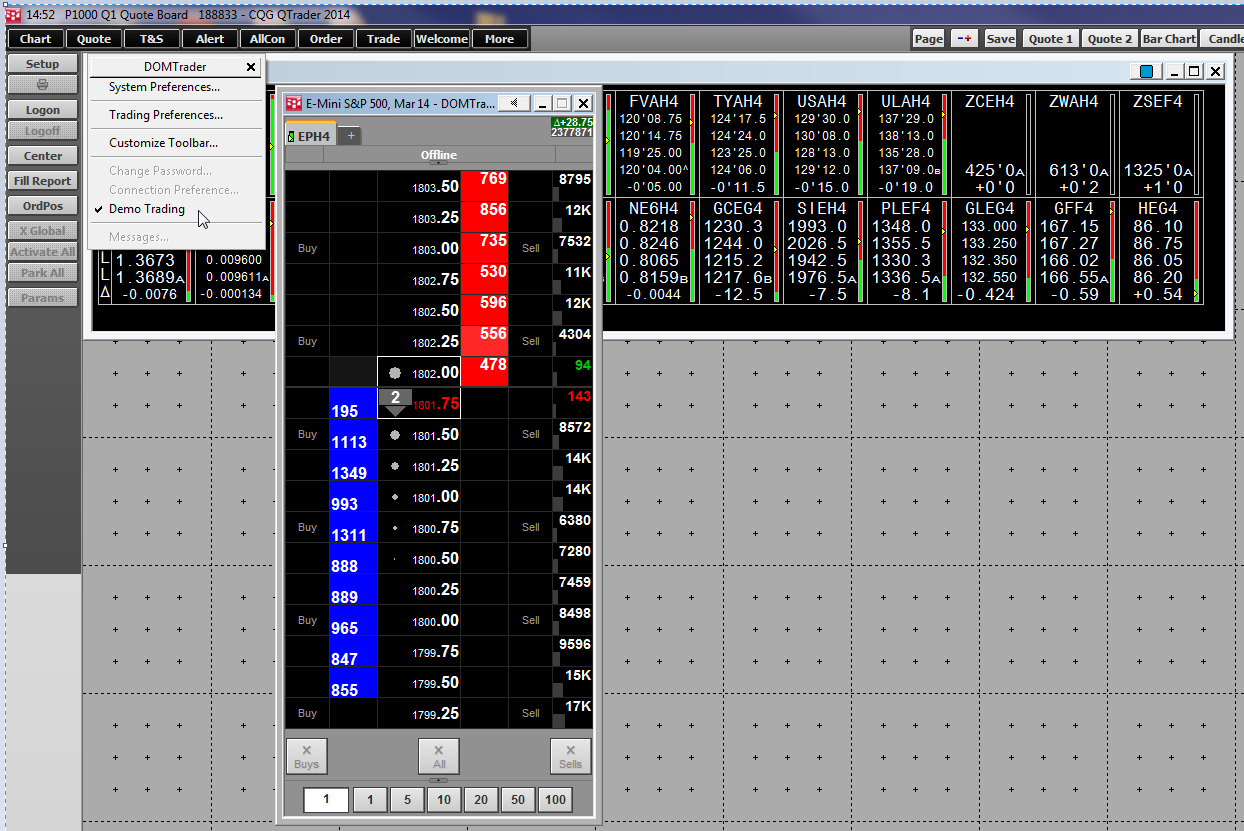Viewport: 1244px width, 831px height.
Task: Cancel all sell orders with X Sells
Action: click(x=570, y=756)
